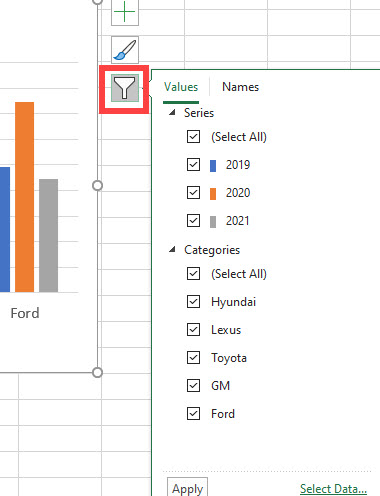Image resolution: width=380 pixels, height=496 pixels.
Task: Uncheck the 2020 series checkbox
Action: (193, 193)
